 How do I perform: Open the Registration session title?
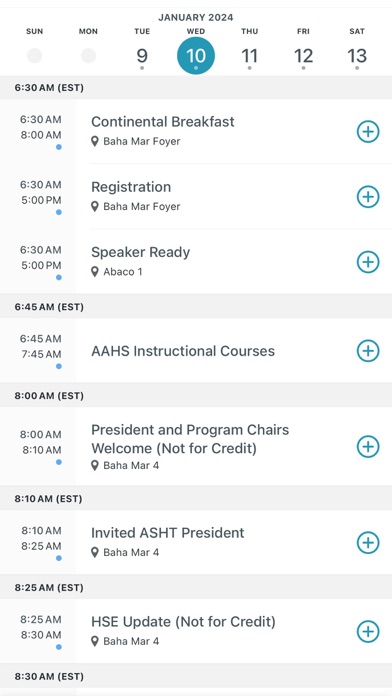(x=131, y=187)
